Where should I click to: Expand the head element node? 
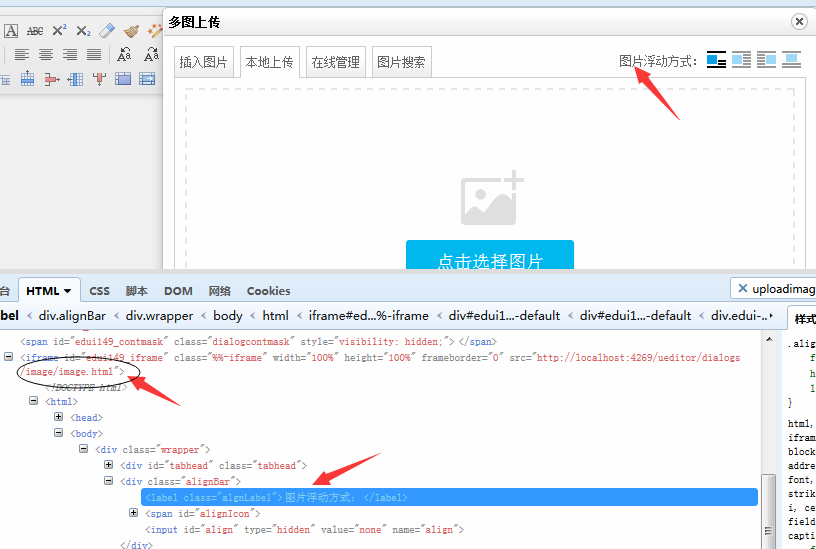pos(58,417)
